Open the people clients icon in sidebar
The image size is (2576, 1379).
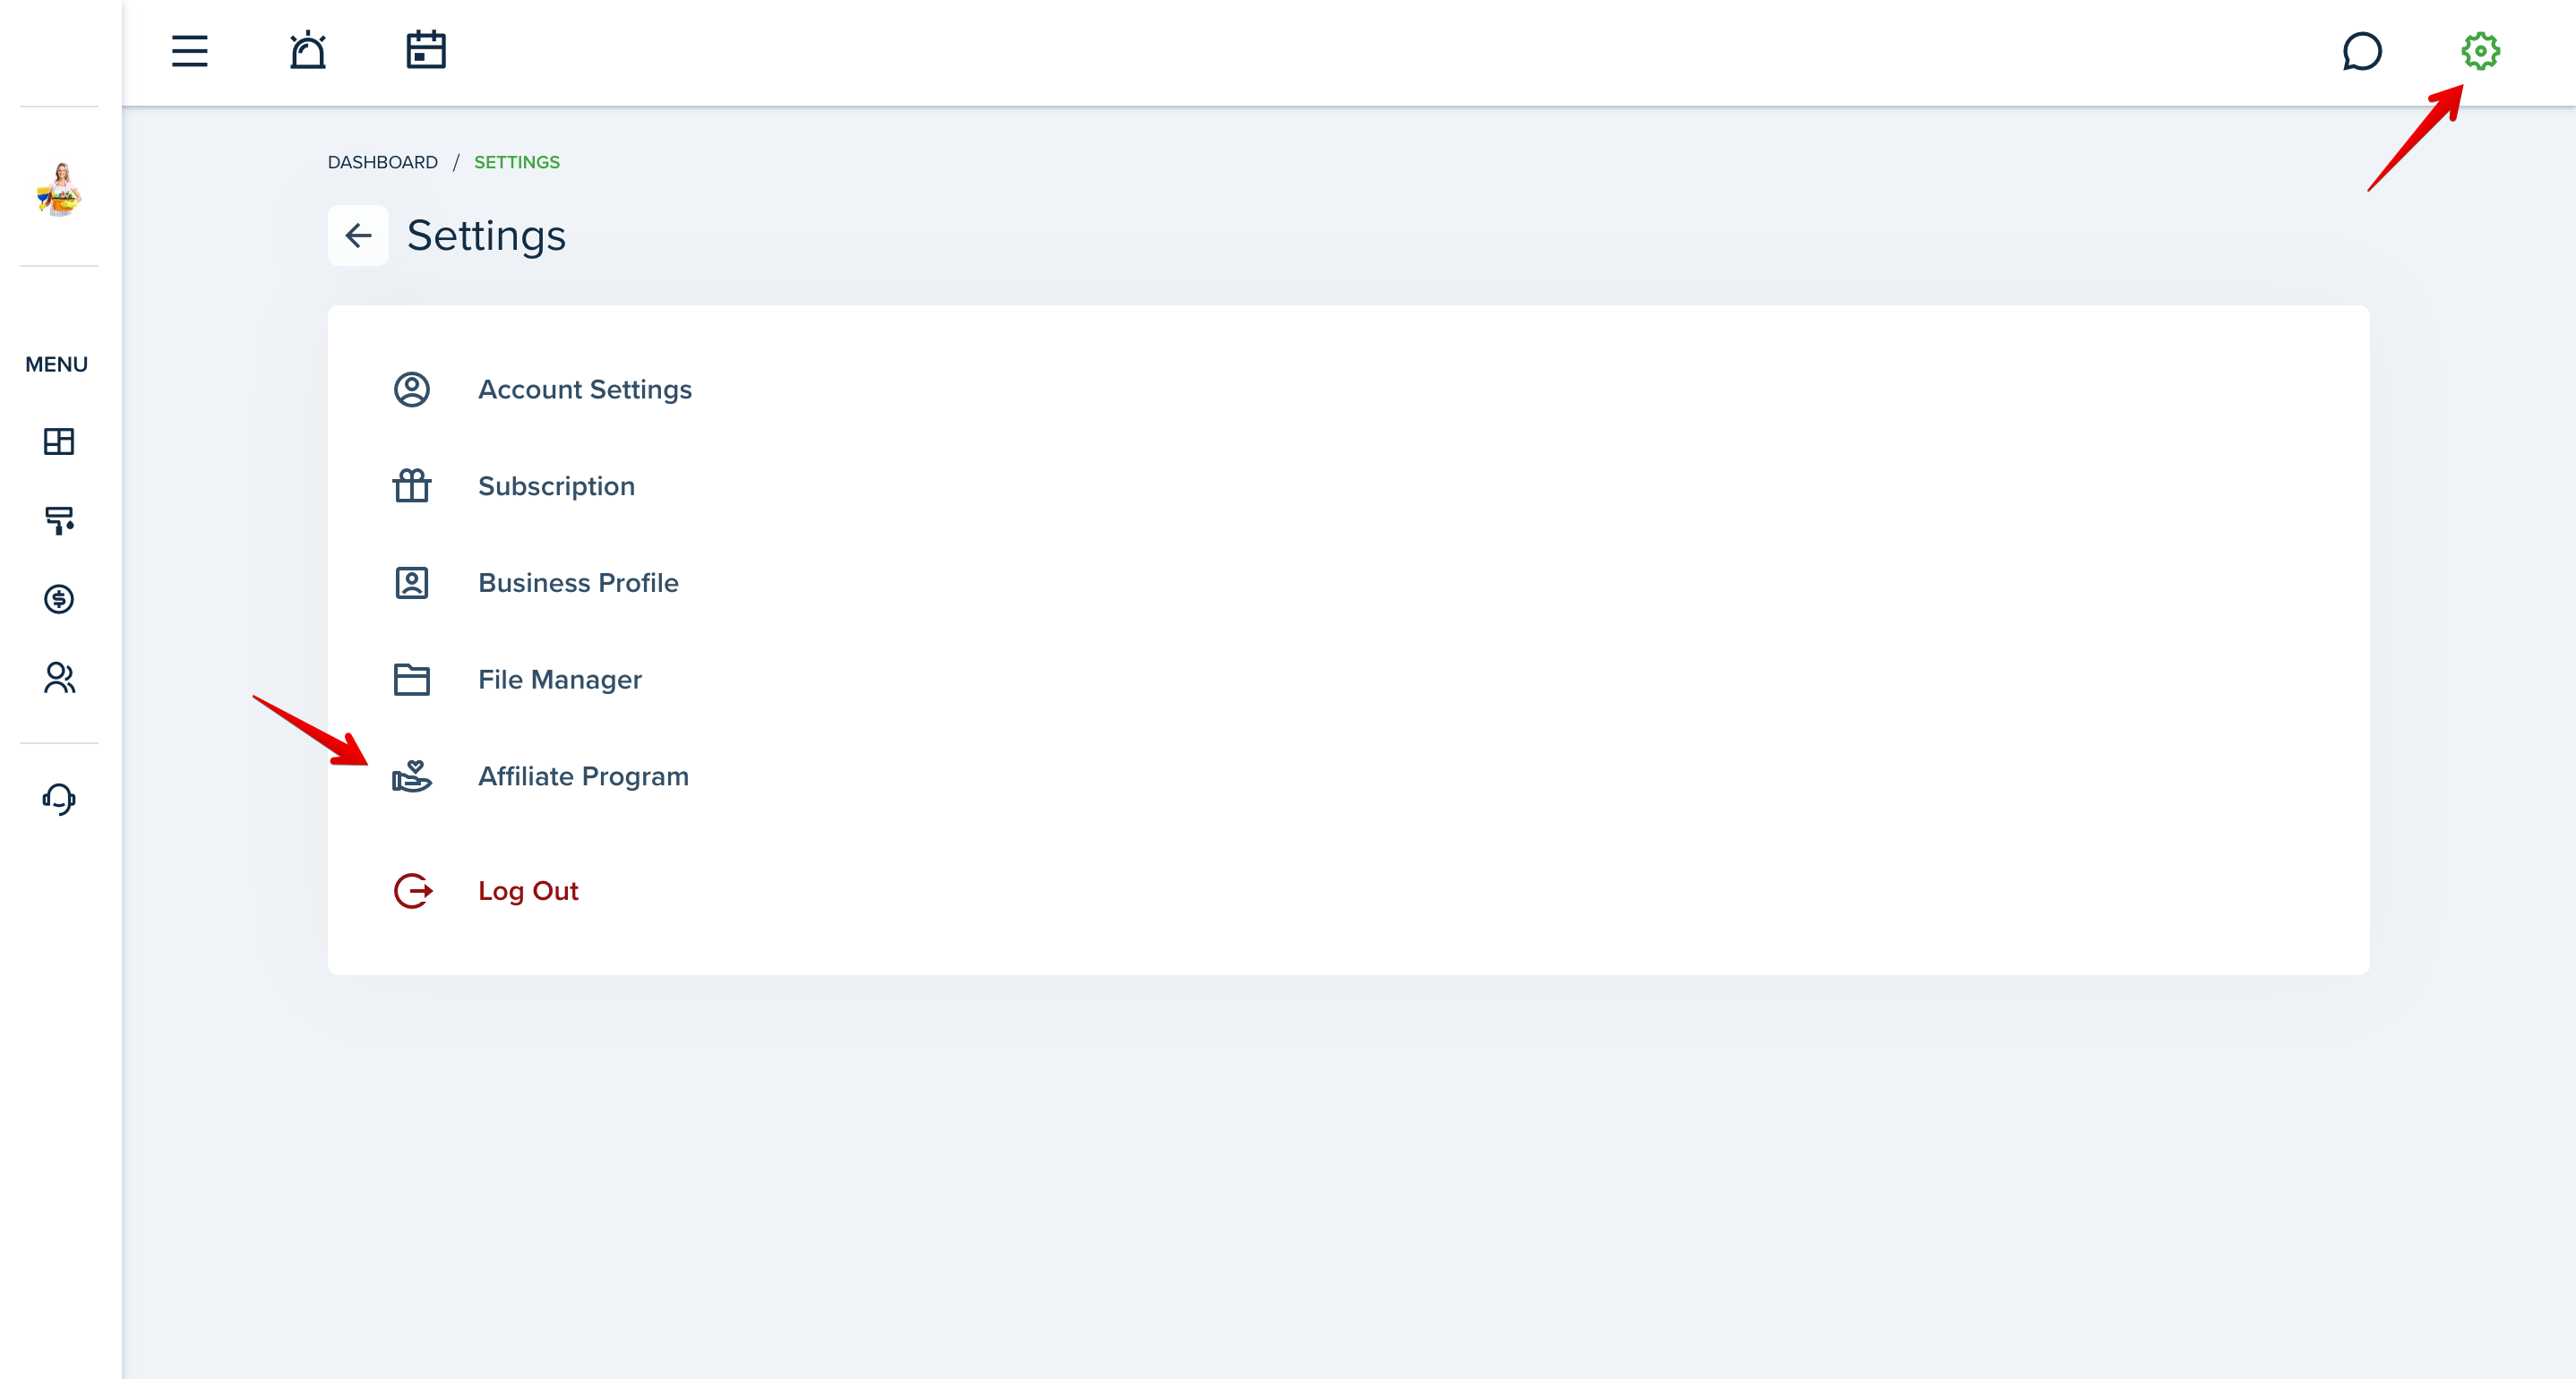(59, 678)
